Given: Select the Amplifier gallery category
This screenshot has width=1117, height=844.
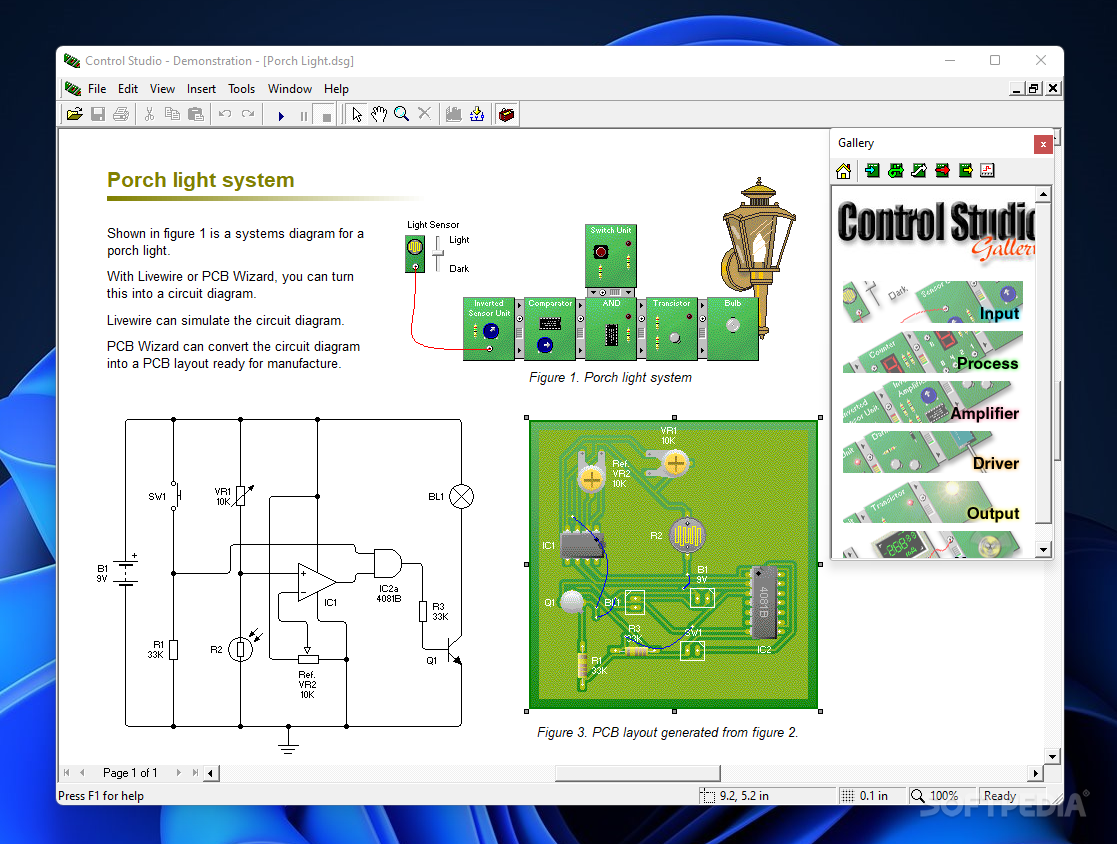Looking at the screenshot, I should tap(932, 402).
